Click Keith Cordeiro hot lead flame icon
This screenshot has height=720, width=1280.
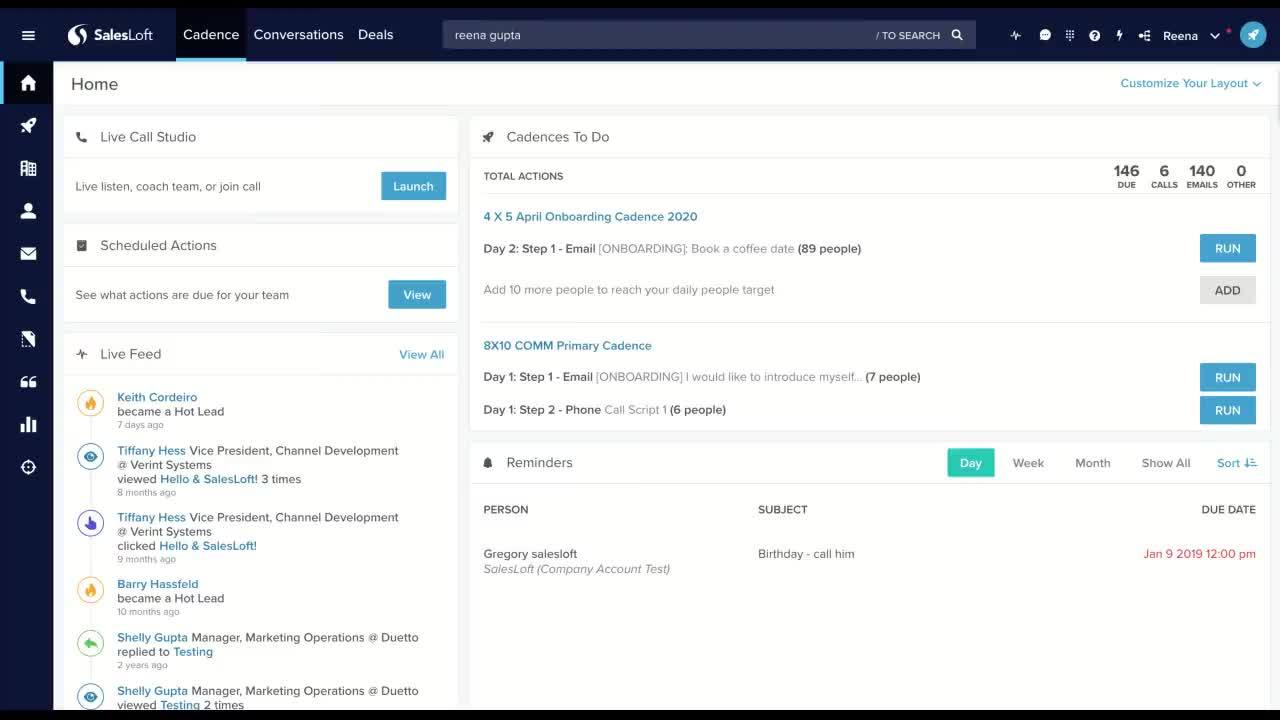click(91, 403)
